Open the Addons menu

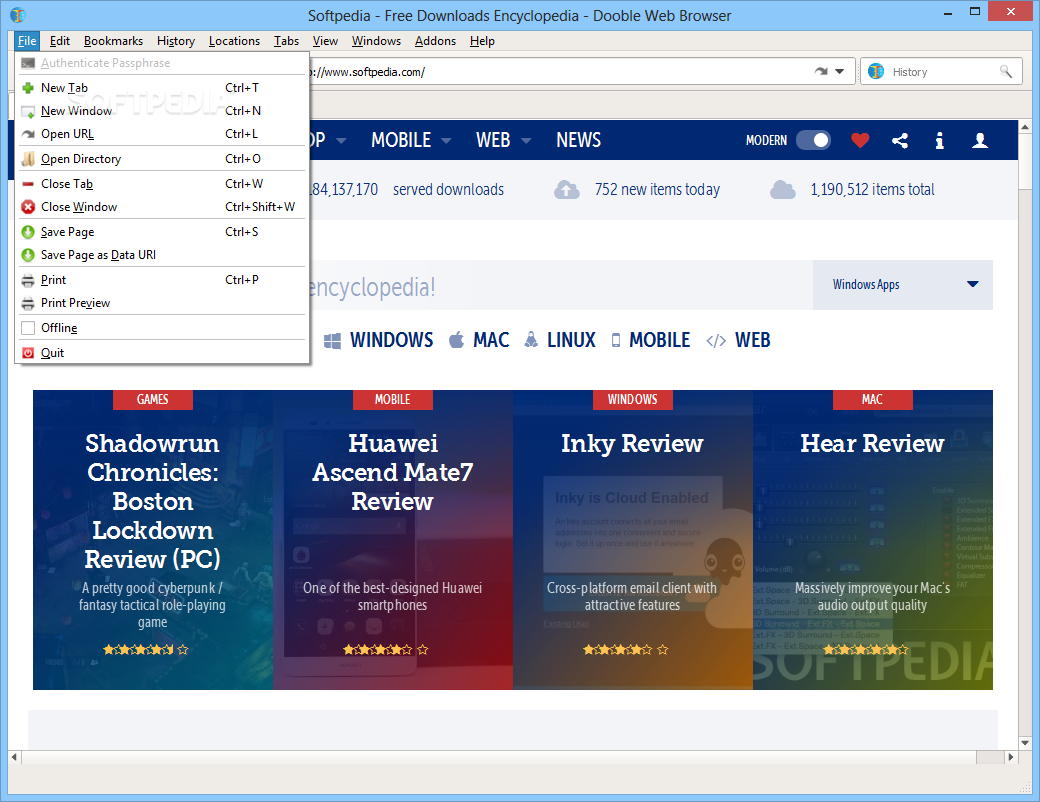click(435, 41)
